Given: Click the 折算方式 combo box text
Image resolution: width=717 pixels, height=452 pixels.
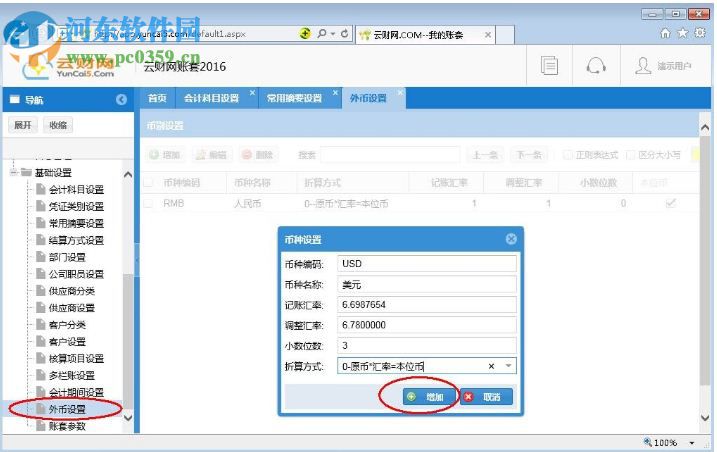Looking at the screenshot, I should 383,366.
